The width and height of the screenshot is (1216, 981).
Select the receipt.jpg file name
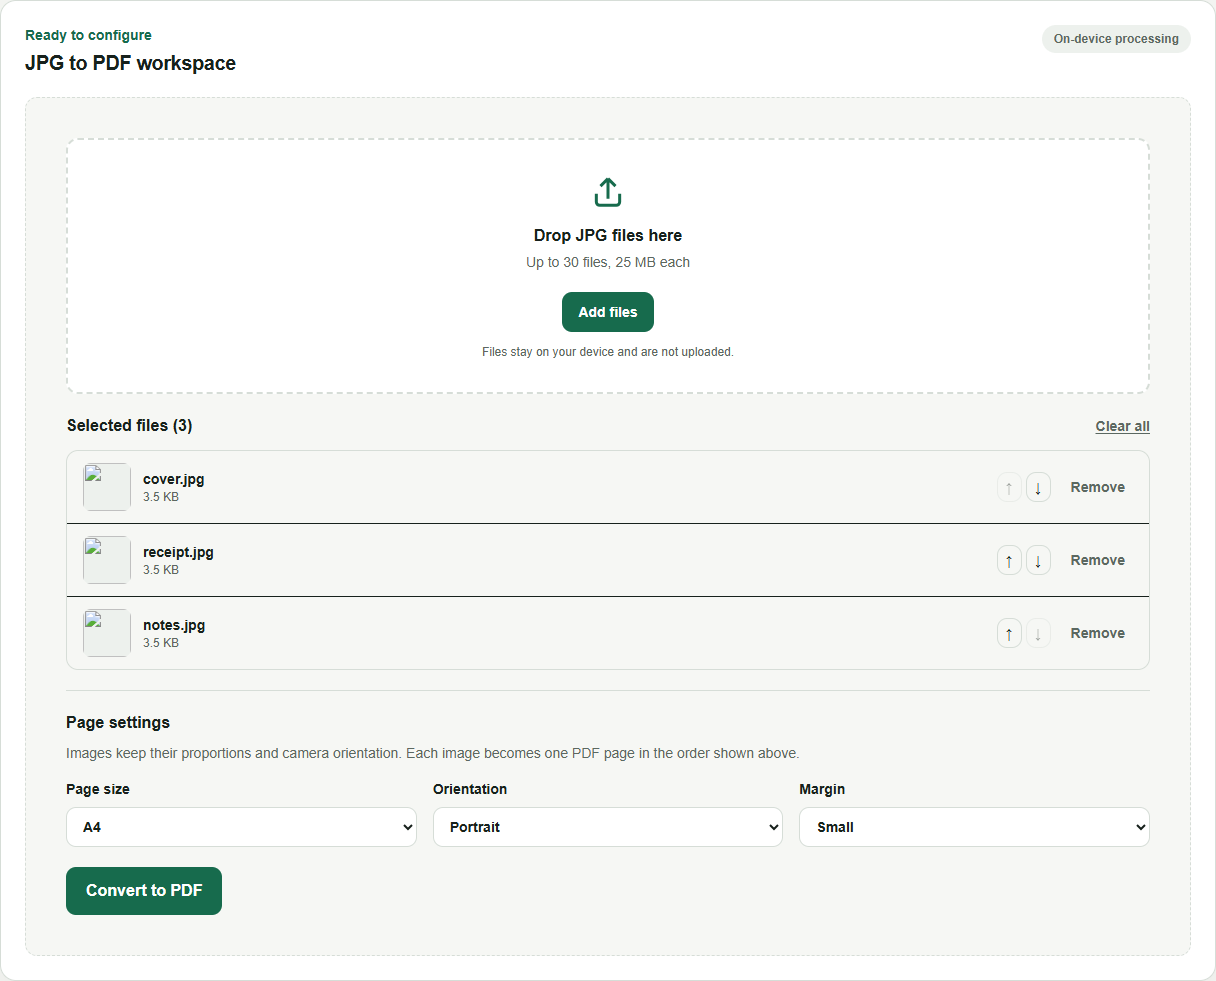178,552
